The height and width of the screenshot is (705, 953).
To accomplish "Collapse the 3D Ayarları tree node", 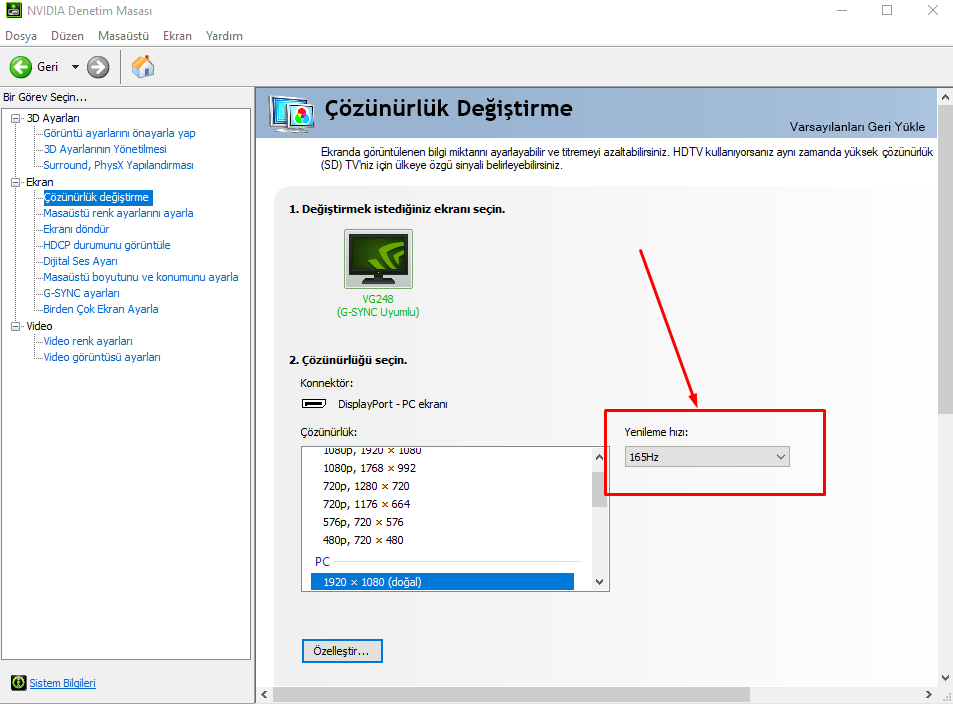I will point(16,119).
